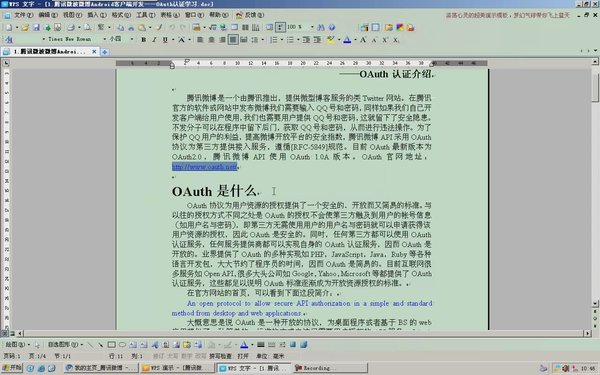Viewport: 600px width, 375px height.
Task: Toggle Italic formatting
Action: coord(154,39)
